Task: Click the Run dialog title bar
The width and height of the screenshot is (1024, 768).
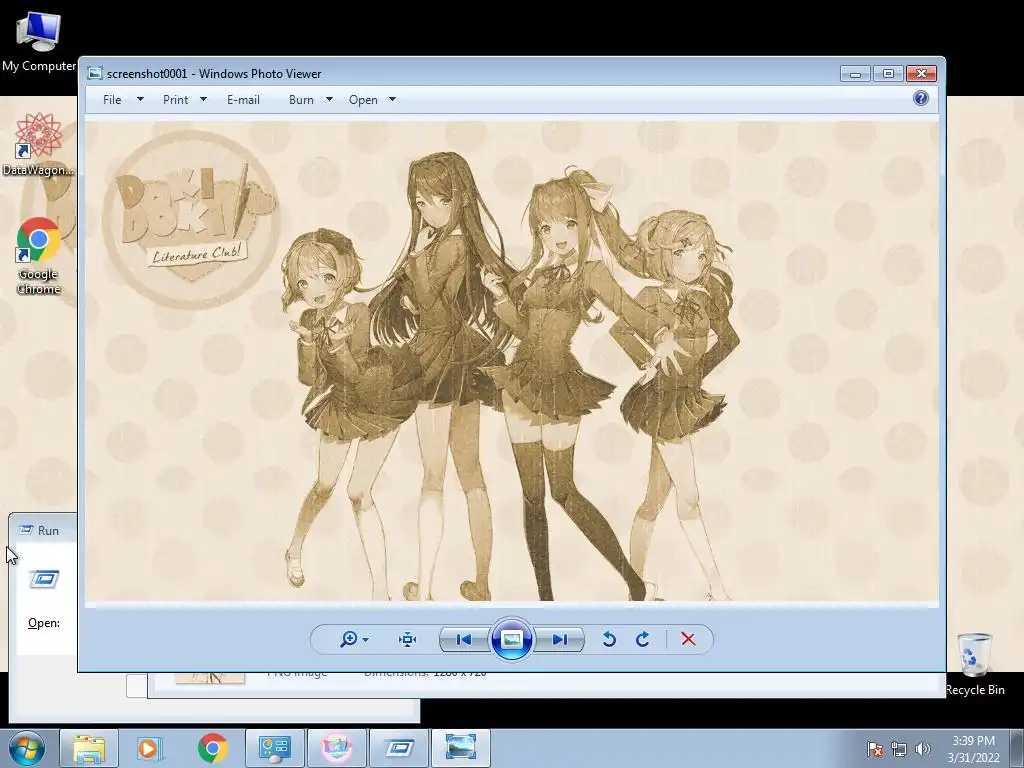Action: (43, 530)
